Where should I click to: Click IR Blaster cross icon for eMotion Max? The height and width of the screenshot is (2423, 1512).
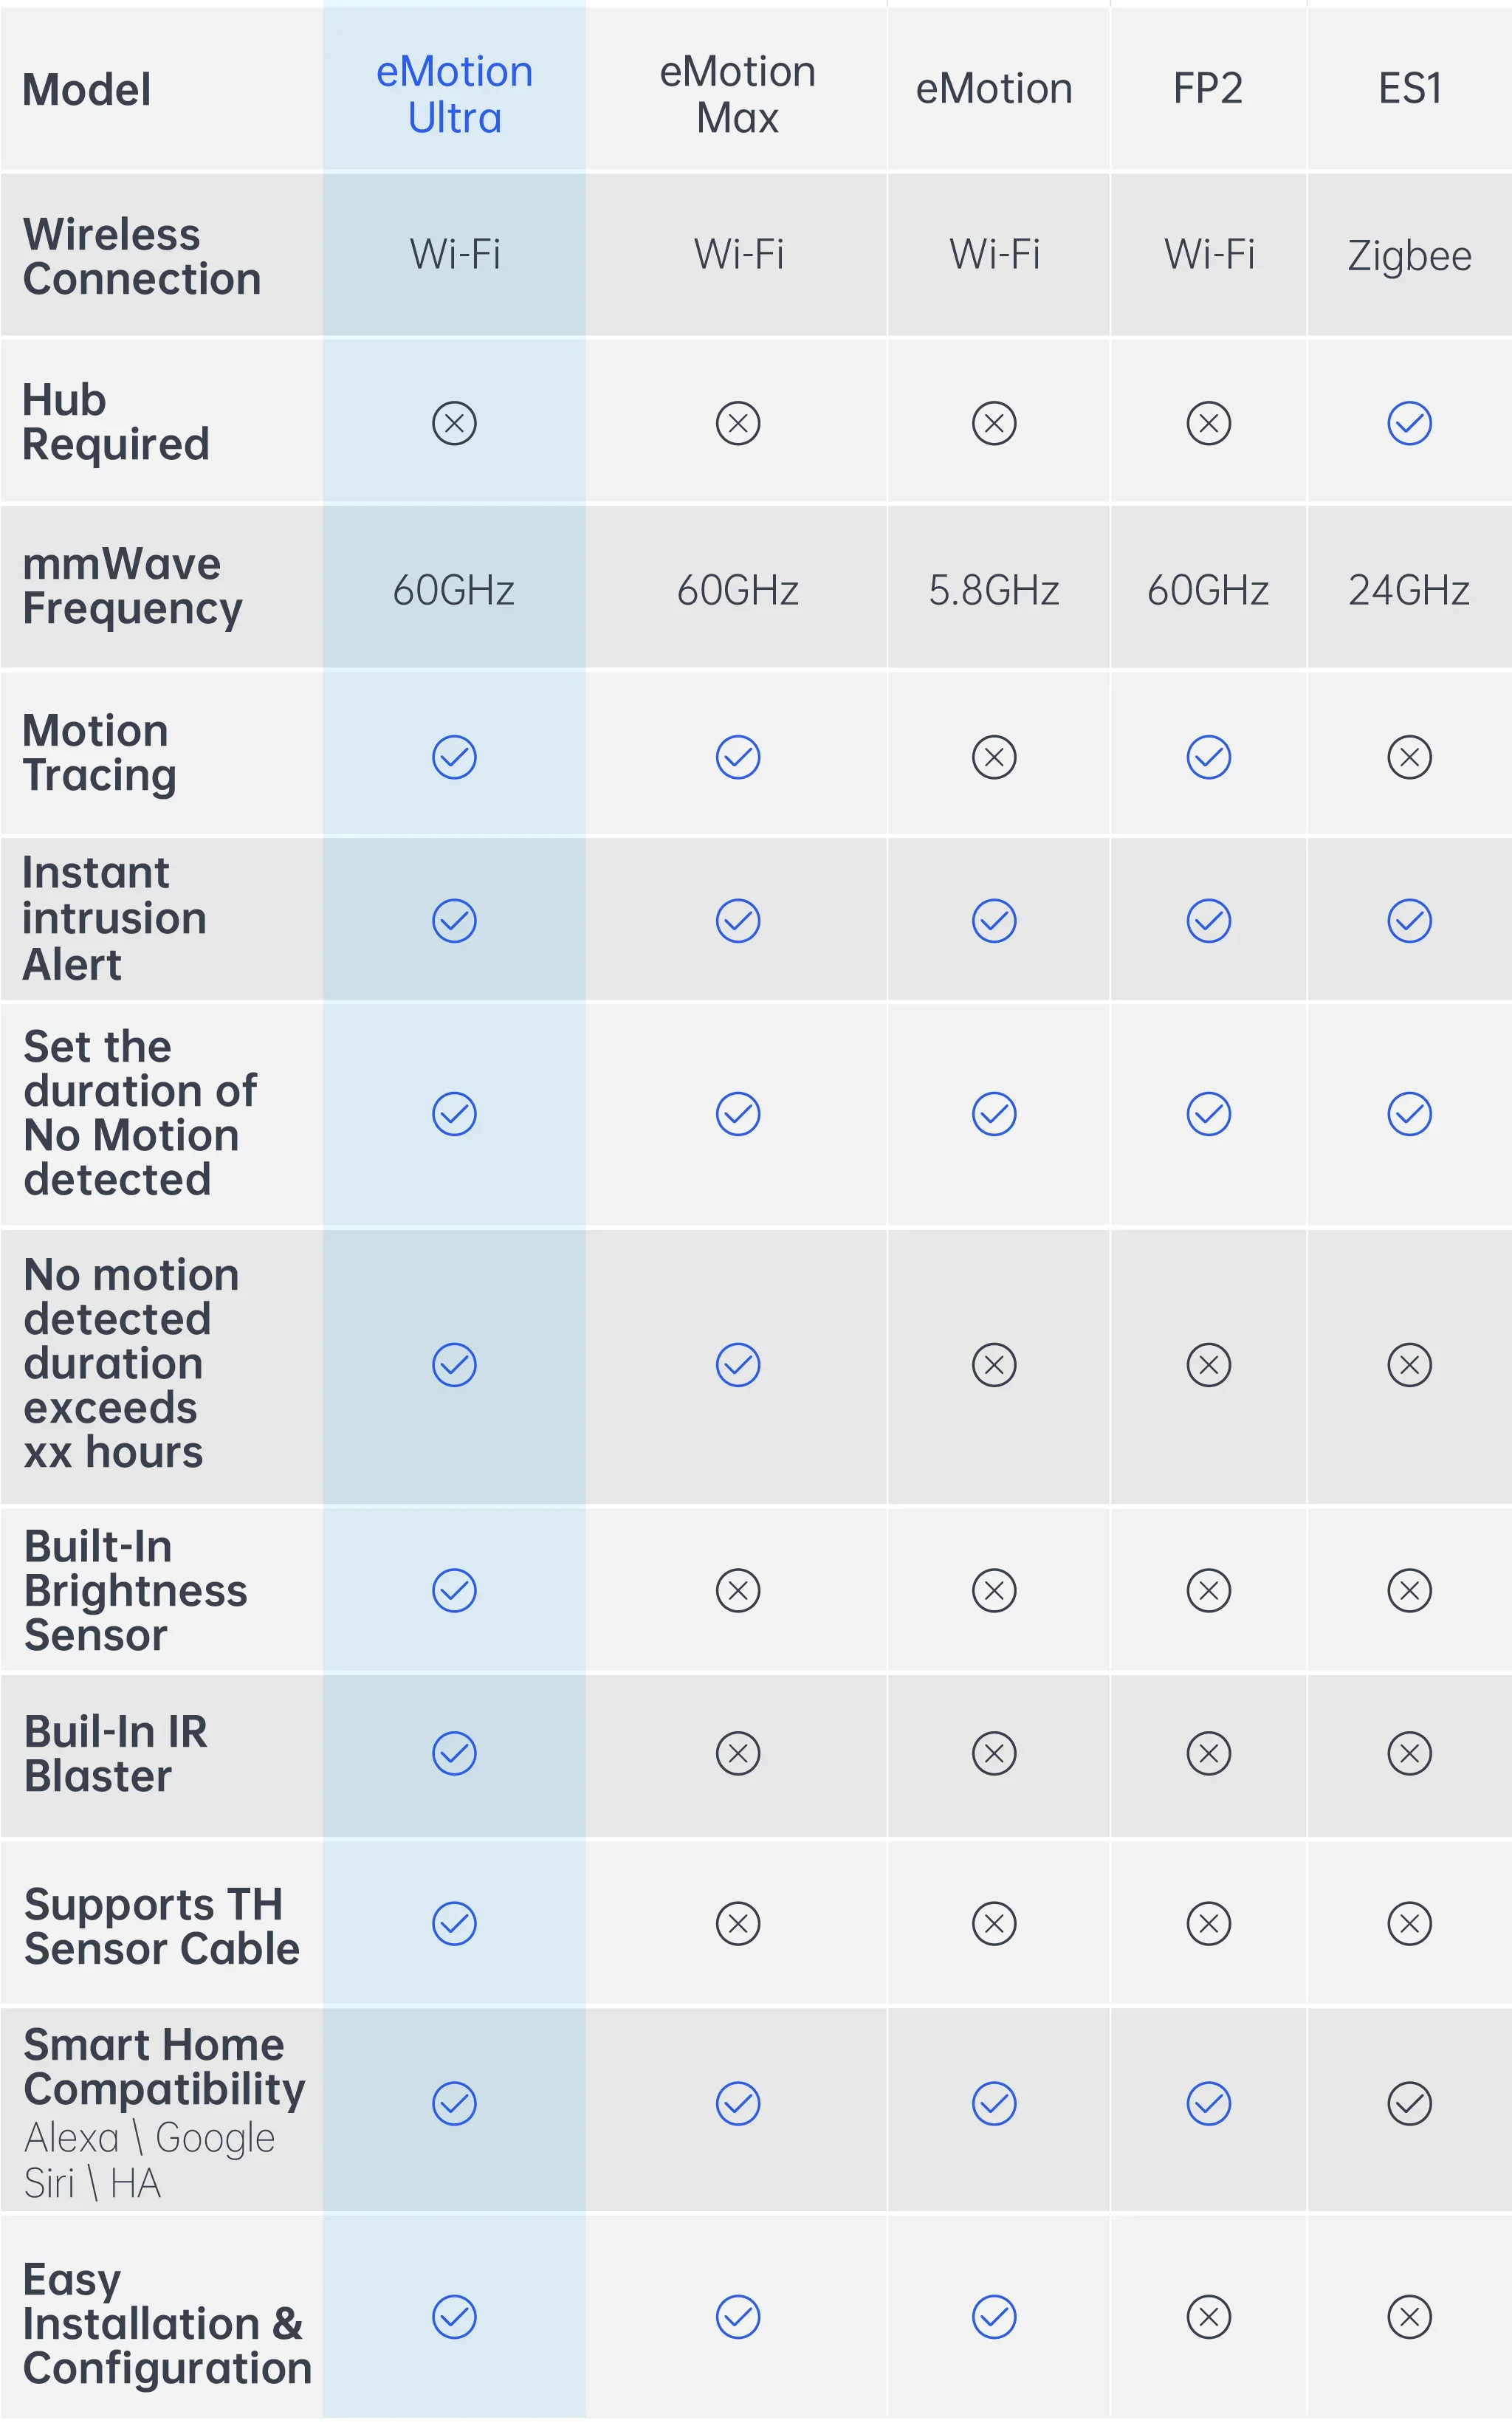click(x=737, y=1753)
